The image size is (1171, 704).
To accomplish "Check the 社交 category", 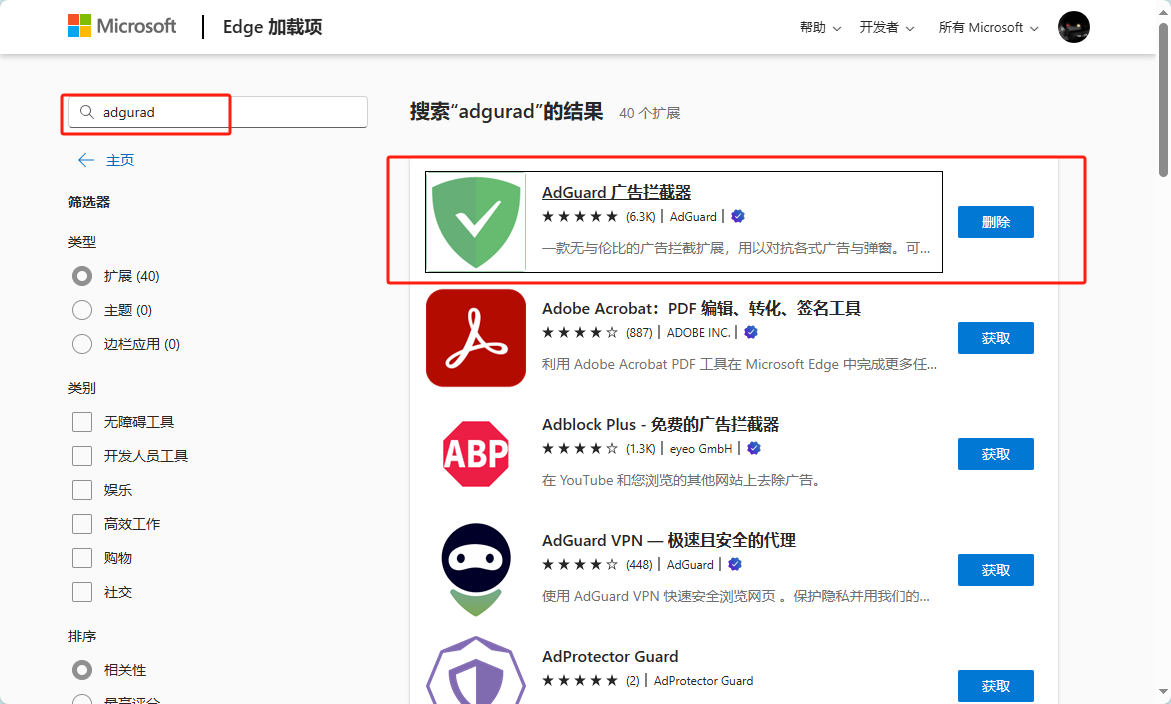I will [82, 592].
